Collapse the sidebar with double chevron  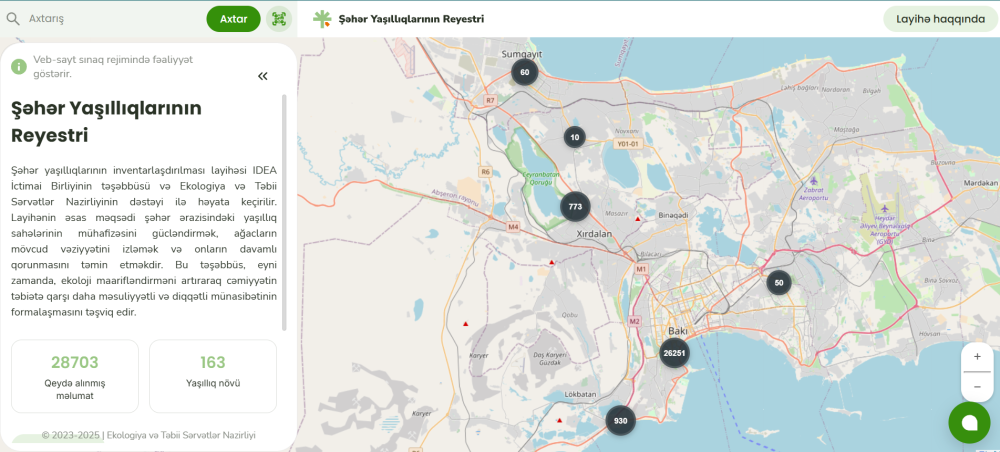[263, 76]
